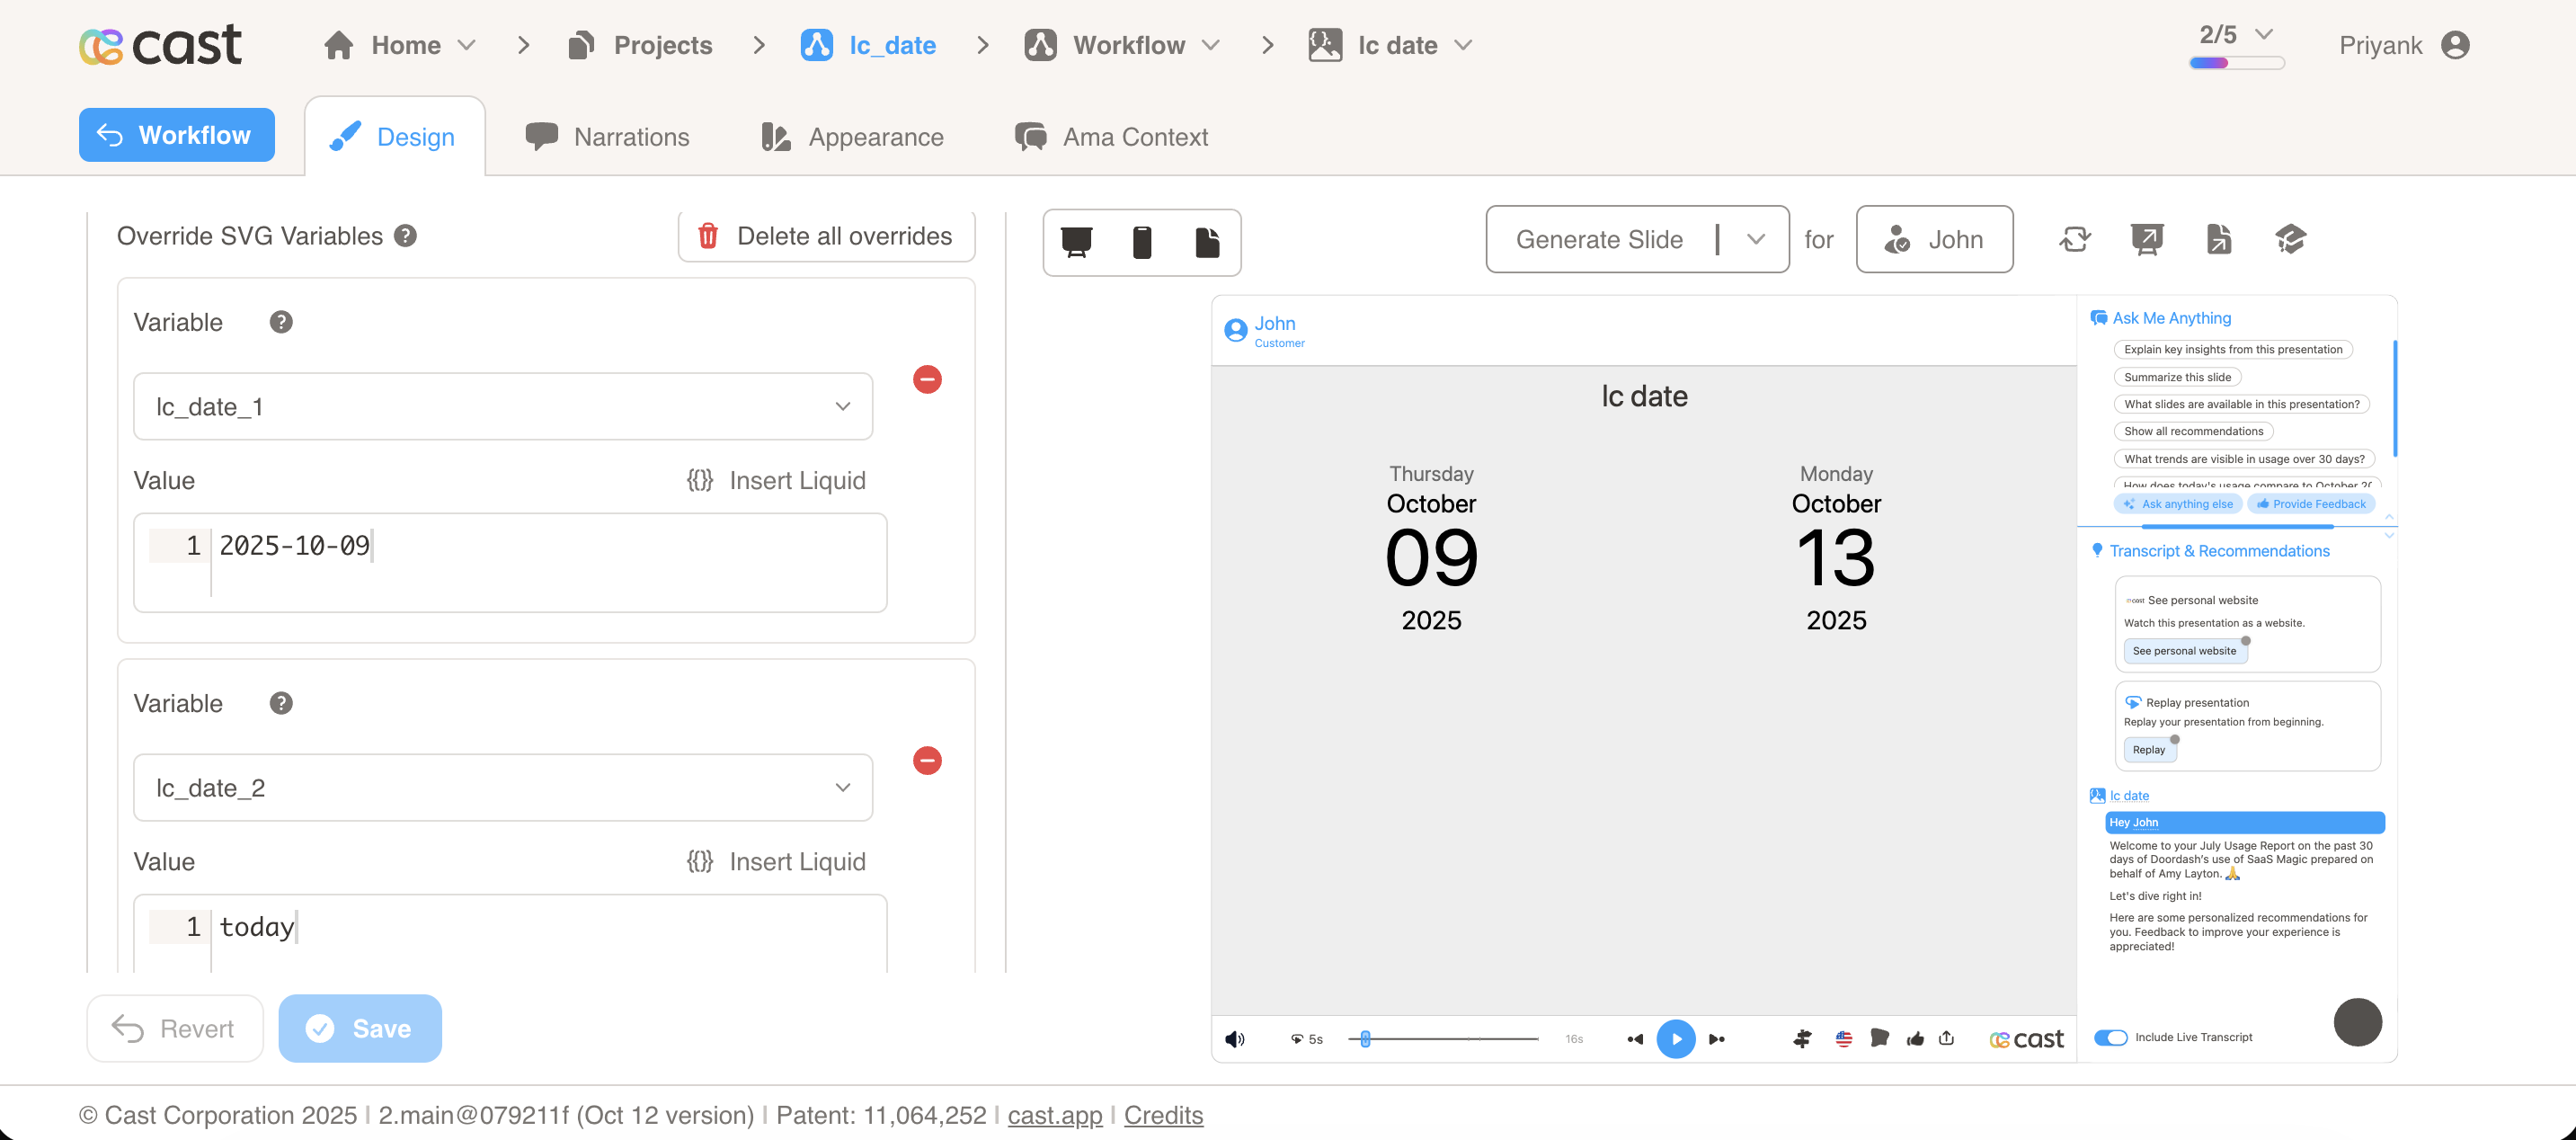Click the playback timeline slider handle

(x=1365, y=1039)
